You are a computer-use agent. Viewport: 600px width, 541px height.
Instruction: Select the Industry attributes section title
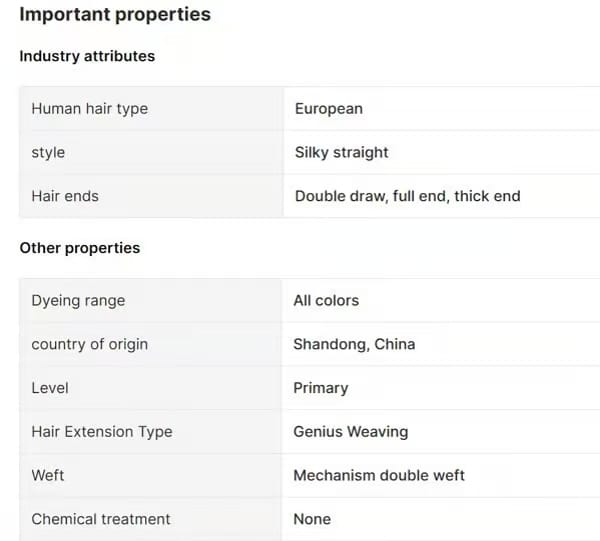click(x=87, y=57)
